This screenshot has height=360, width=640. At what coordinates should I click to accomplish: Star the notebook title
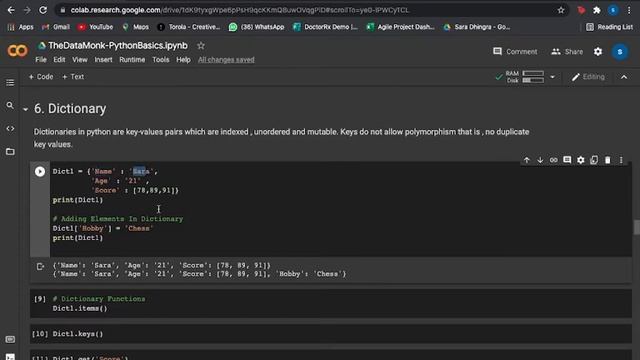201,46
